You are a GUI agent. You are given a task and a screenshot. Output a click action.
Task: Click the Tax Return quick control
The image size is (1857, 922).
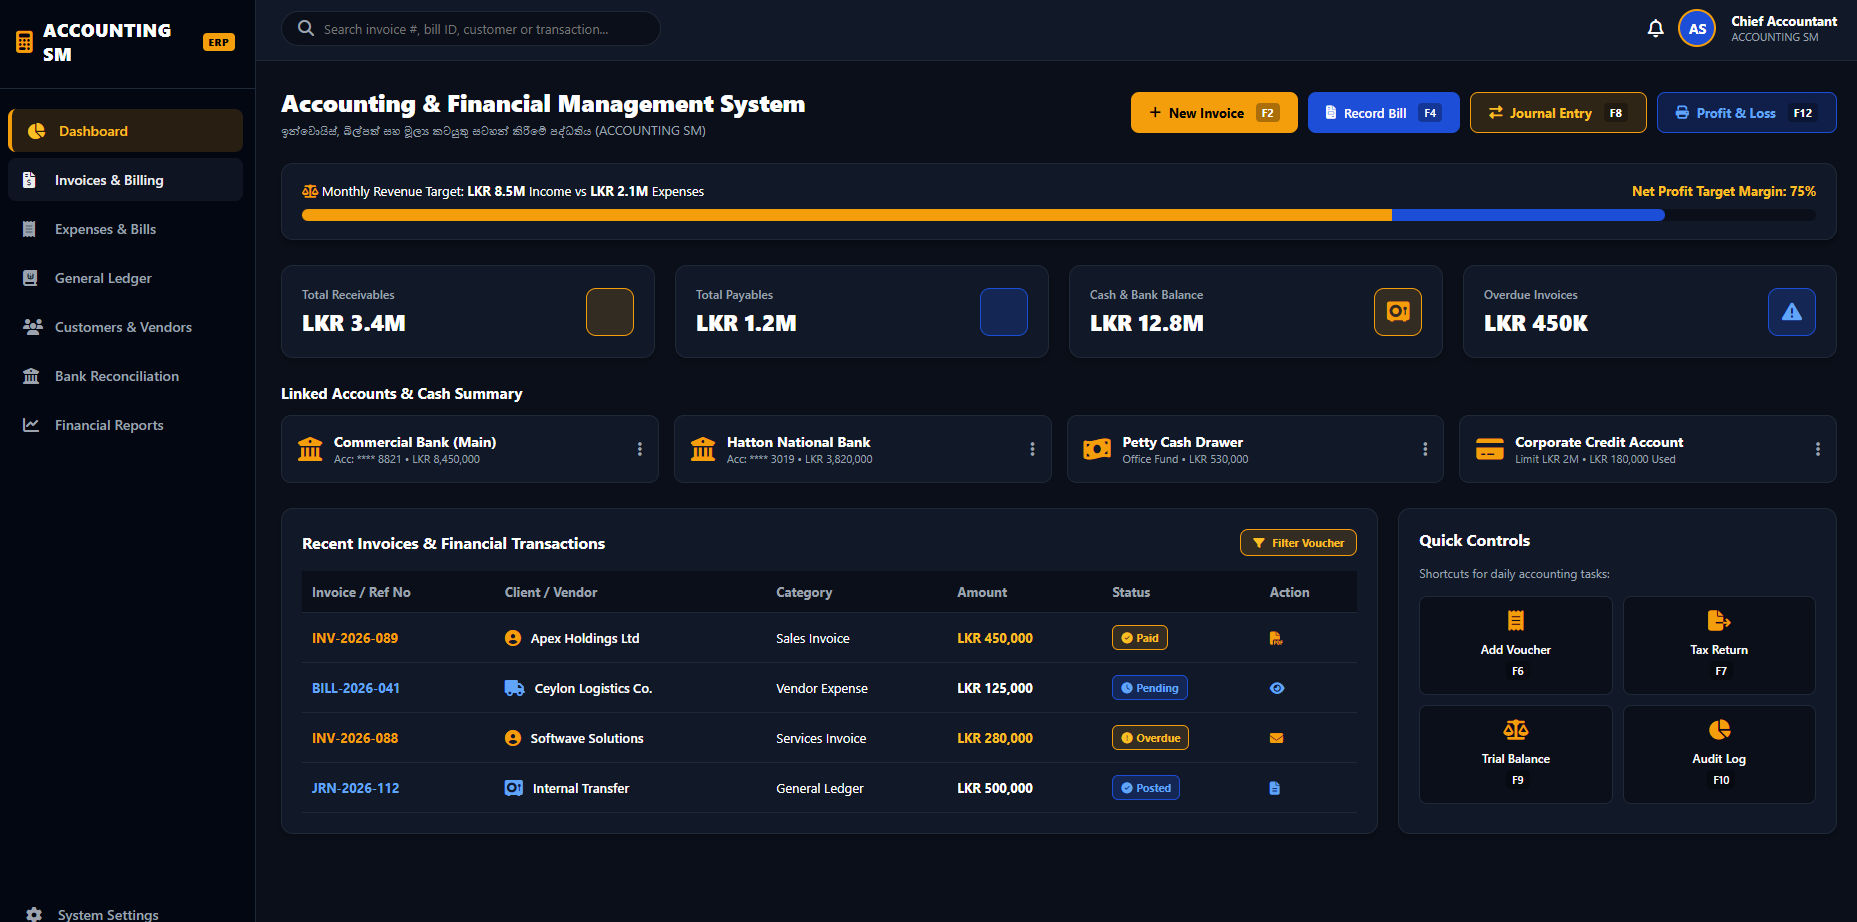(1719, 645)
